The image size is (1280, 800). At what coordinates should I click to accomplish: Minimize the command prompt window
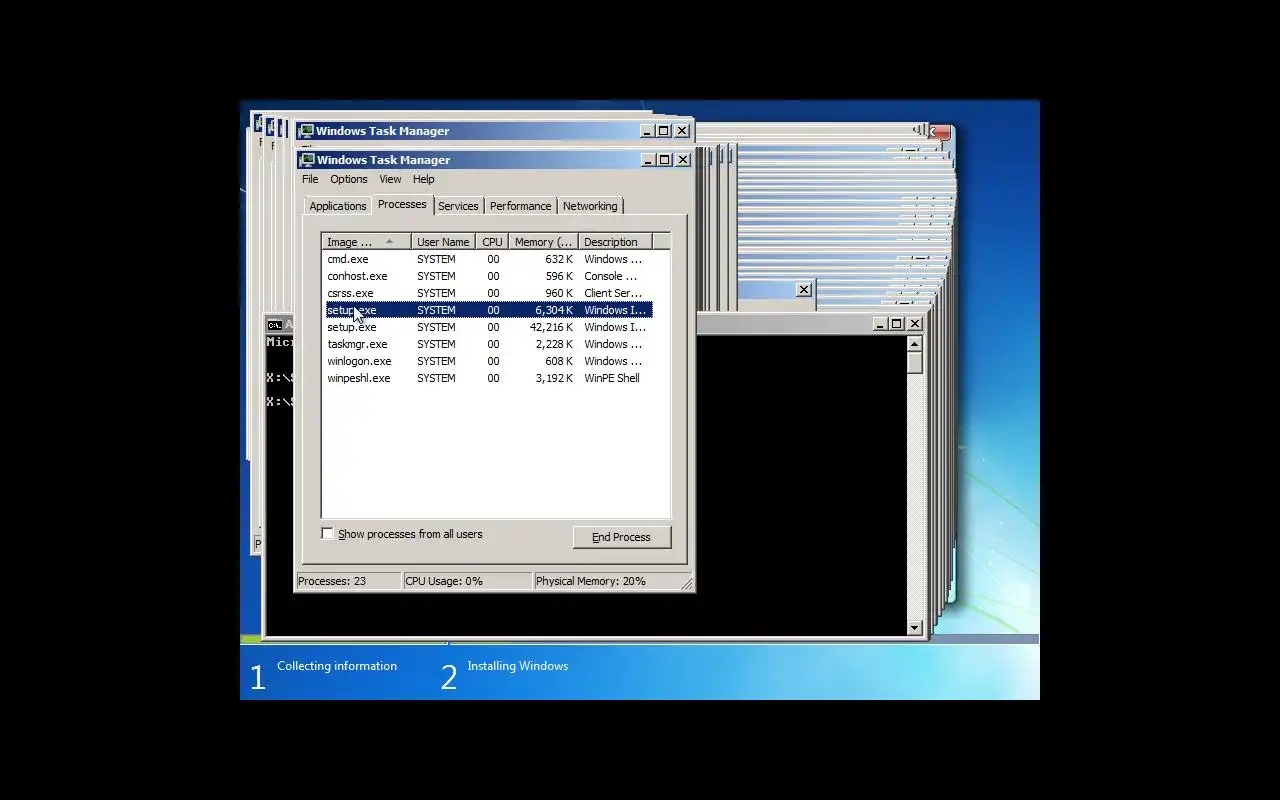click(880, 324)
